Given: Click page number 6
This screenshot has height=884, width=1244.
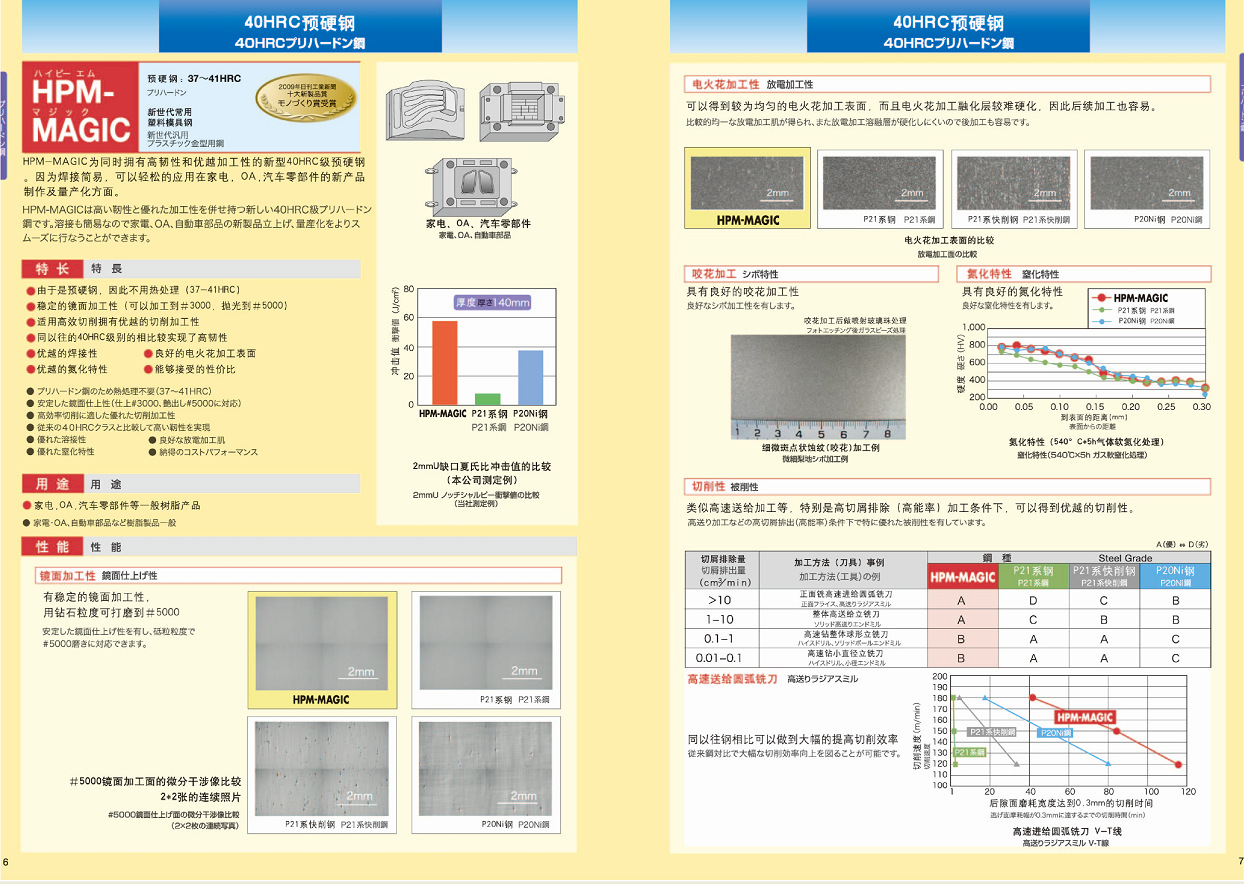Looking at the screenshot, I should pos(5,862).
